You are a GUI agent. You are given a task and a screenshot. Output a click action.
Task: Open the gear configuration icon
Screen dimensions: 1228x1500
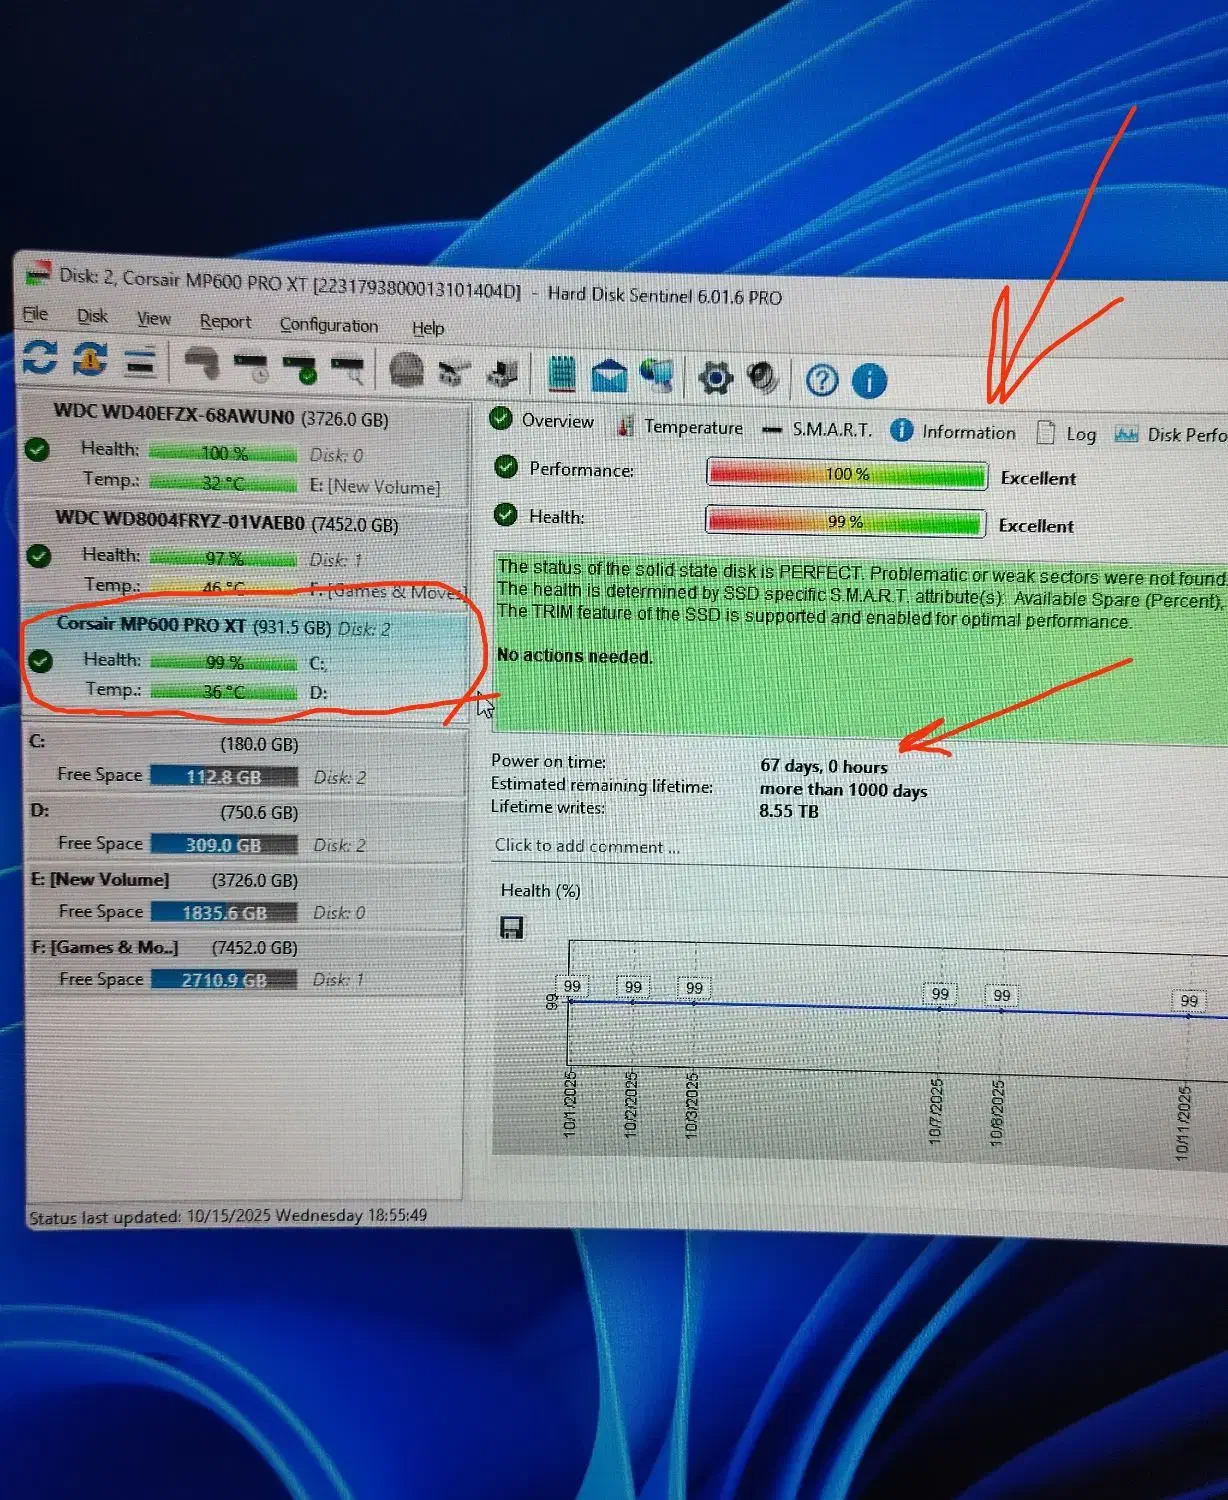coord(715,378)
